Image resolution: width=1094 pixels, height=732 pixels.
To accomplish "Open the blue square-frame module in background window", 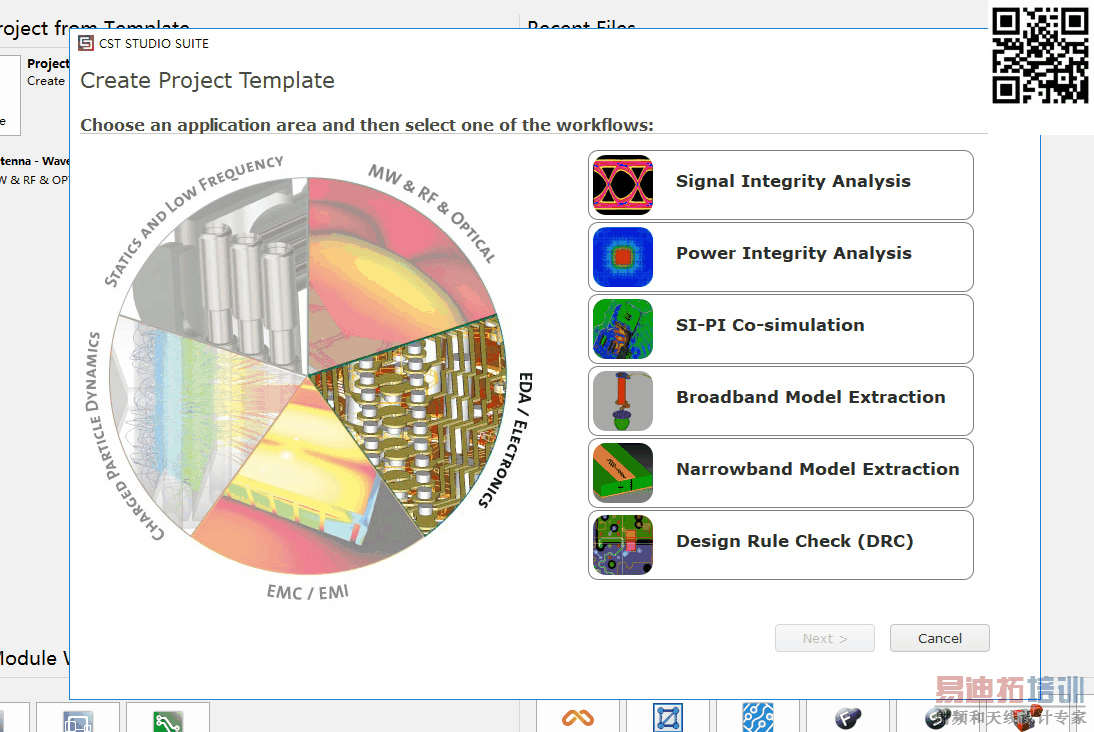I will click(x=668, y=717).
